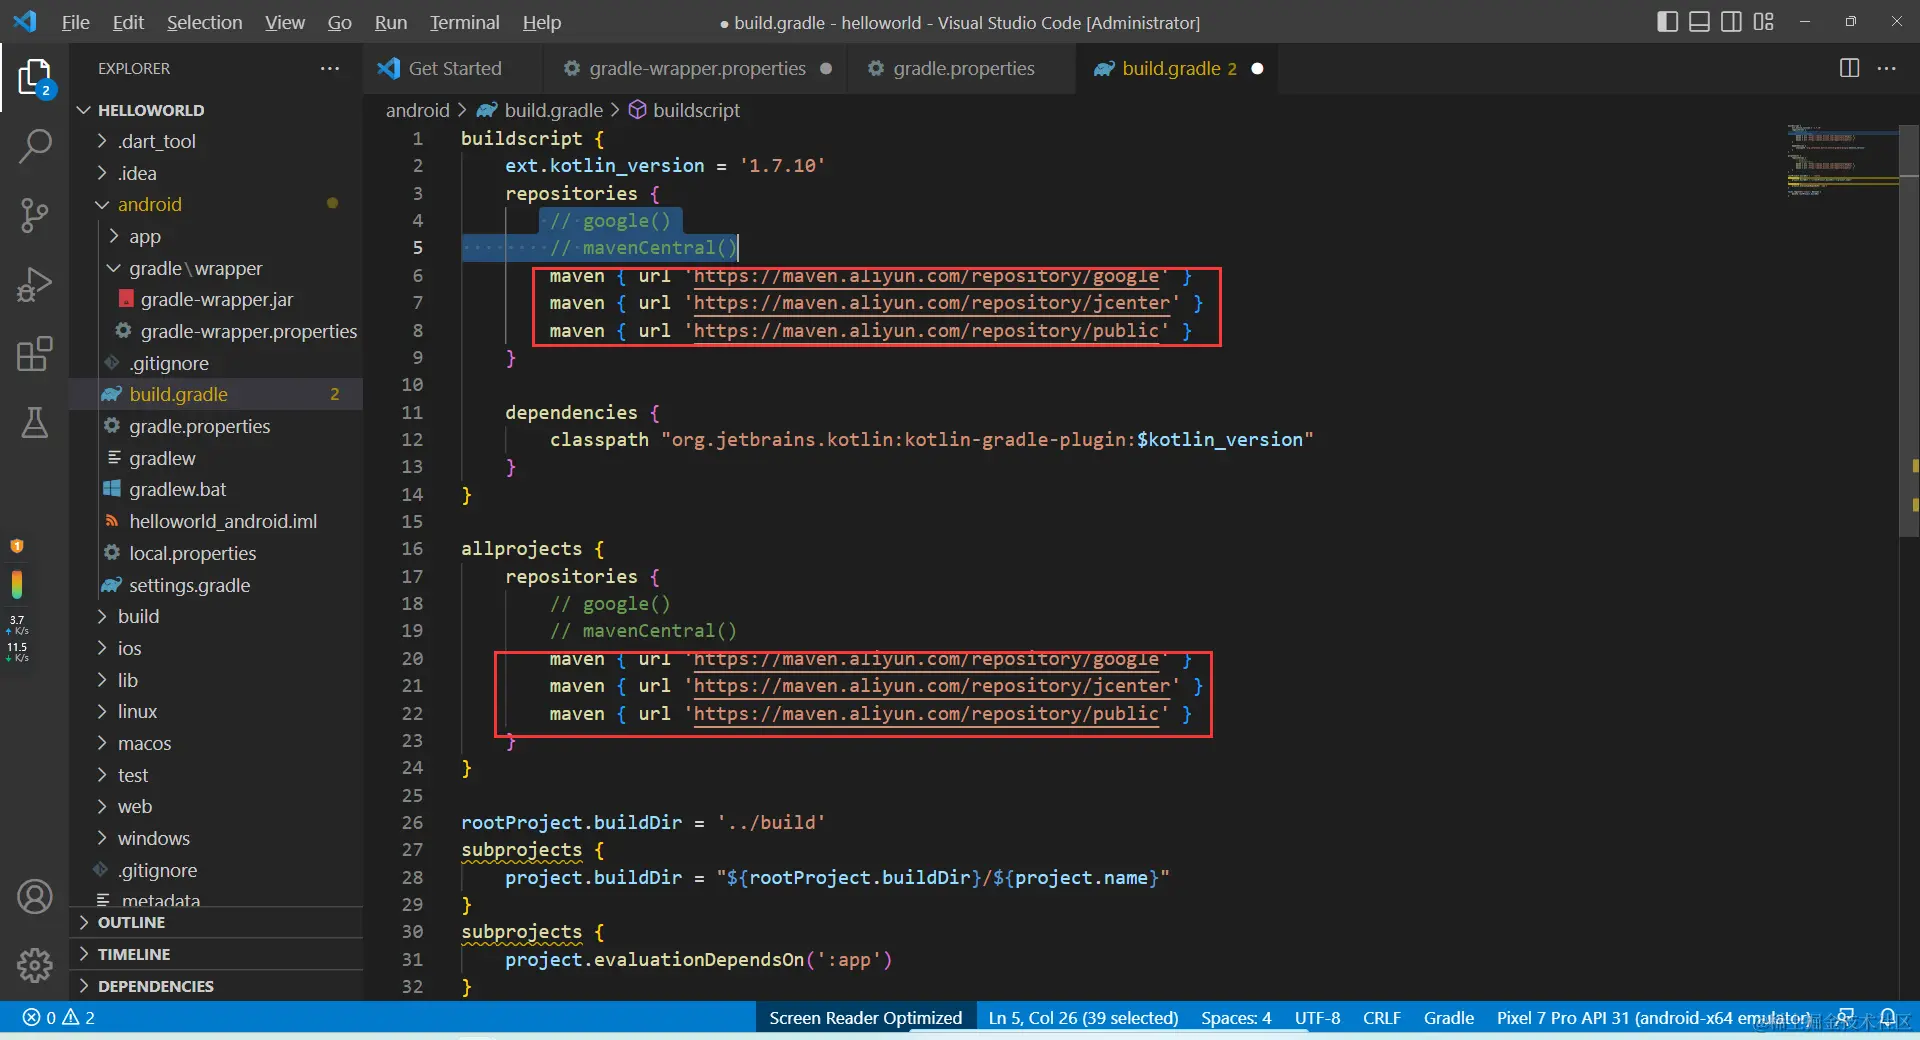The height and width of the screenshot is (1040, 1920).
Task: Expand the OUTLINE section
Action: click(215, 922)
